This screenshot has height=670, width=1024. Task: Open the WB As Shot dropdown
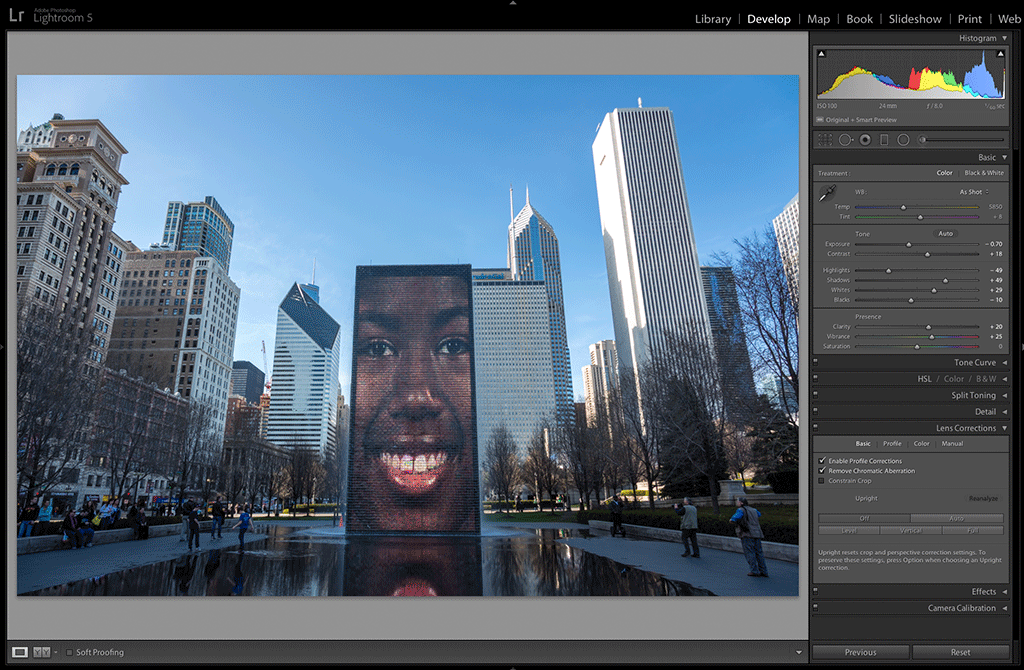pos(974,192)
